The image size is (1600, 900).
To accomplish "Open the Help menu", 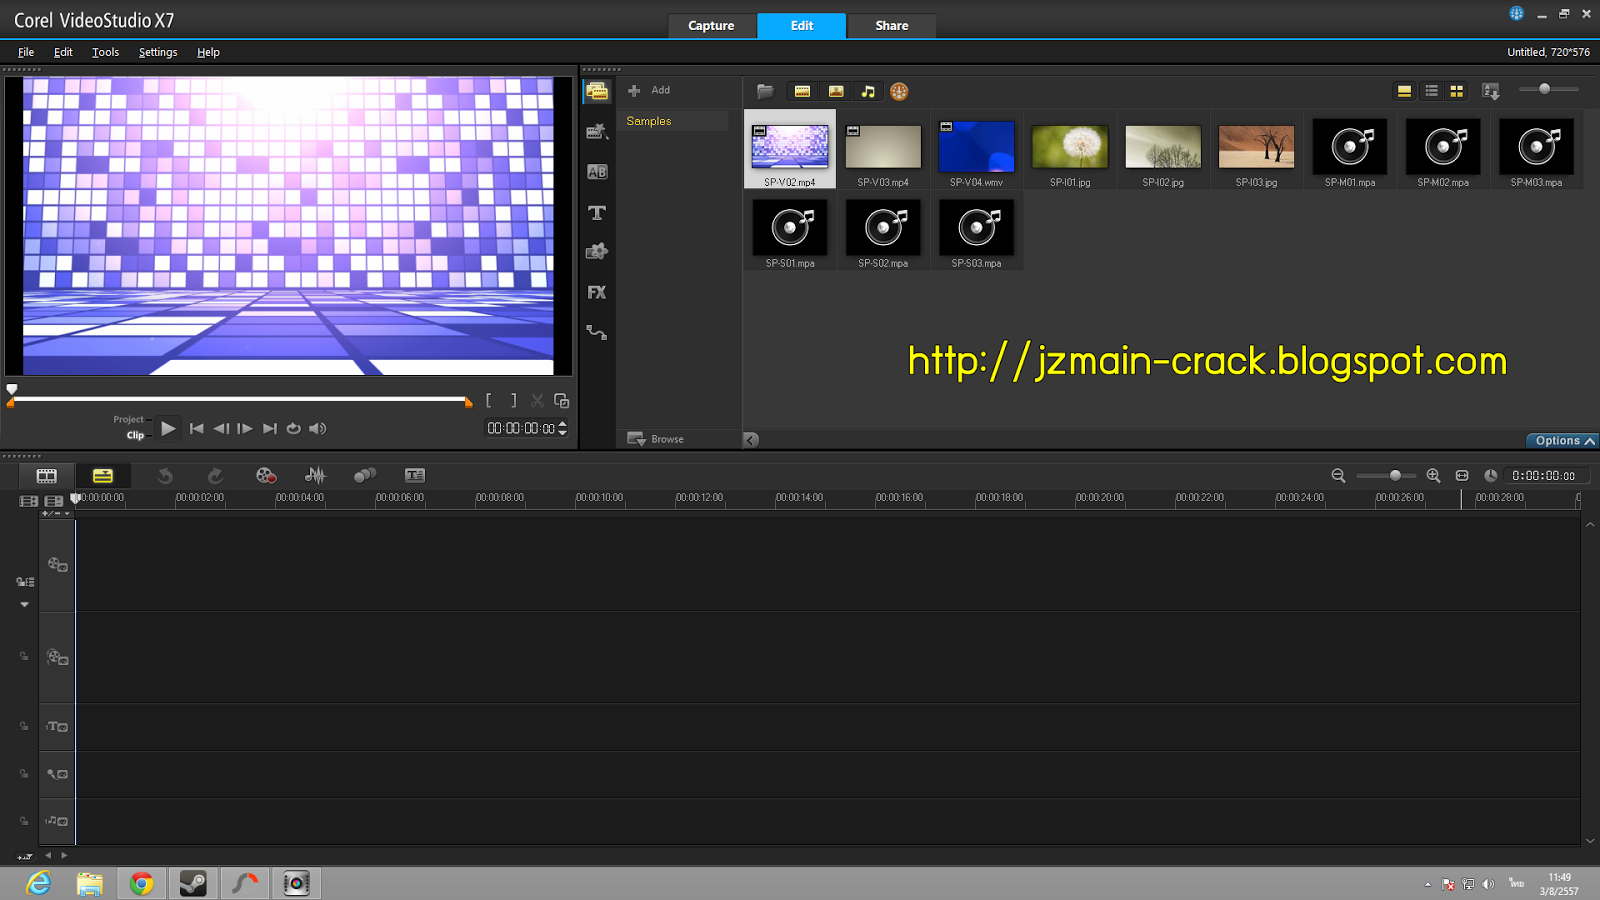I will 208,52.
